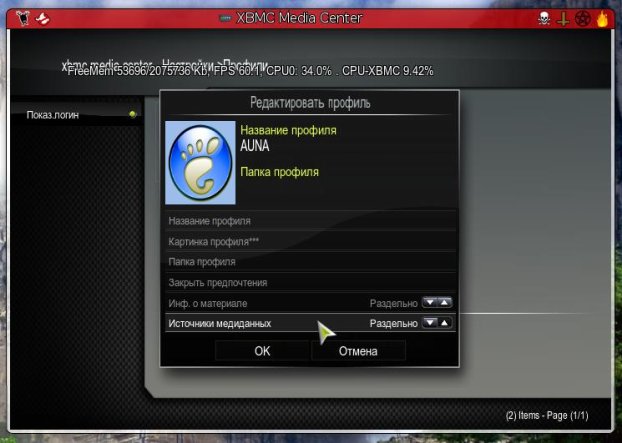Viewport: 622px width, 443px height.
Task: Click the ghostbusters logo title bar icon
Action: tap(42, 18)
